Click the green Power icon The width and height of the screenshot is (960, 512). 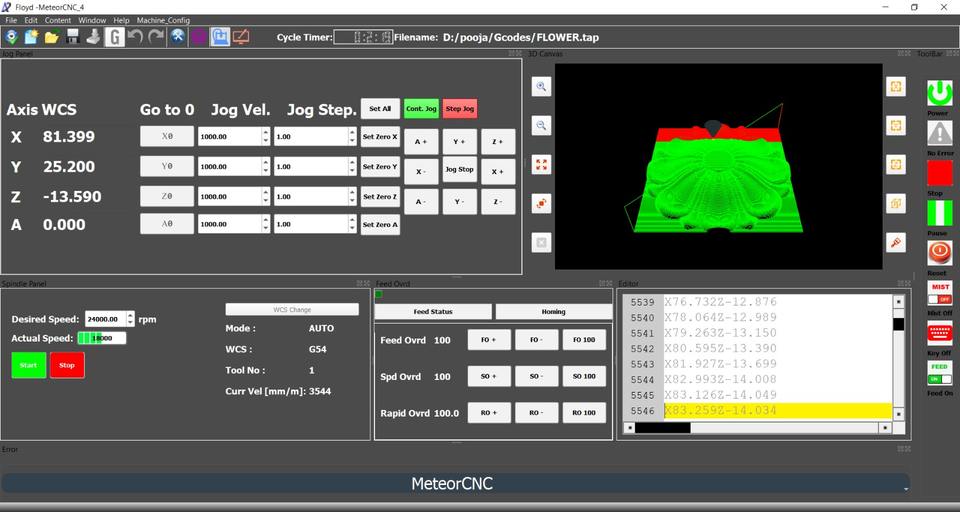point(939,93)
